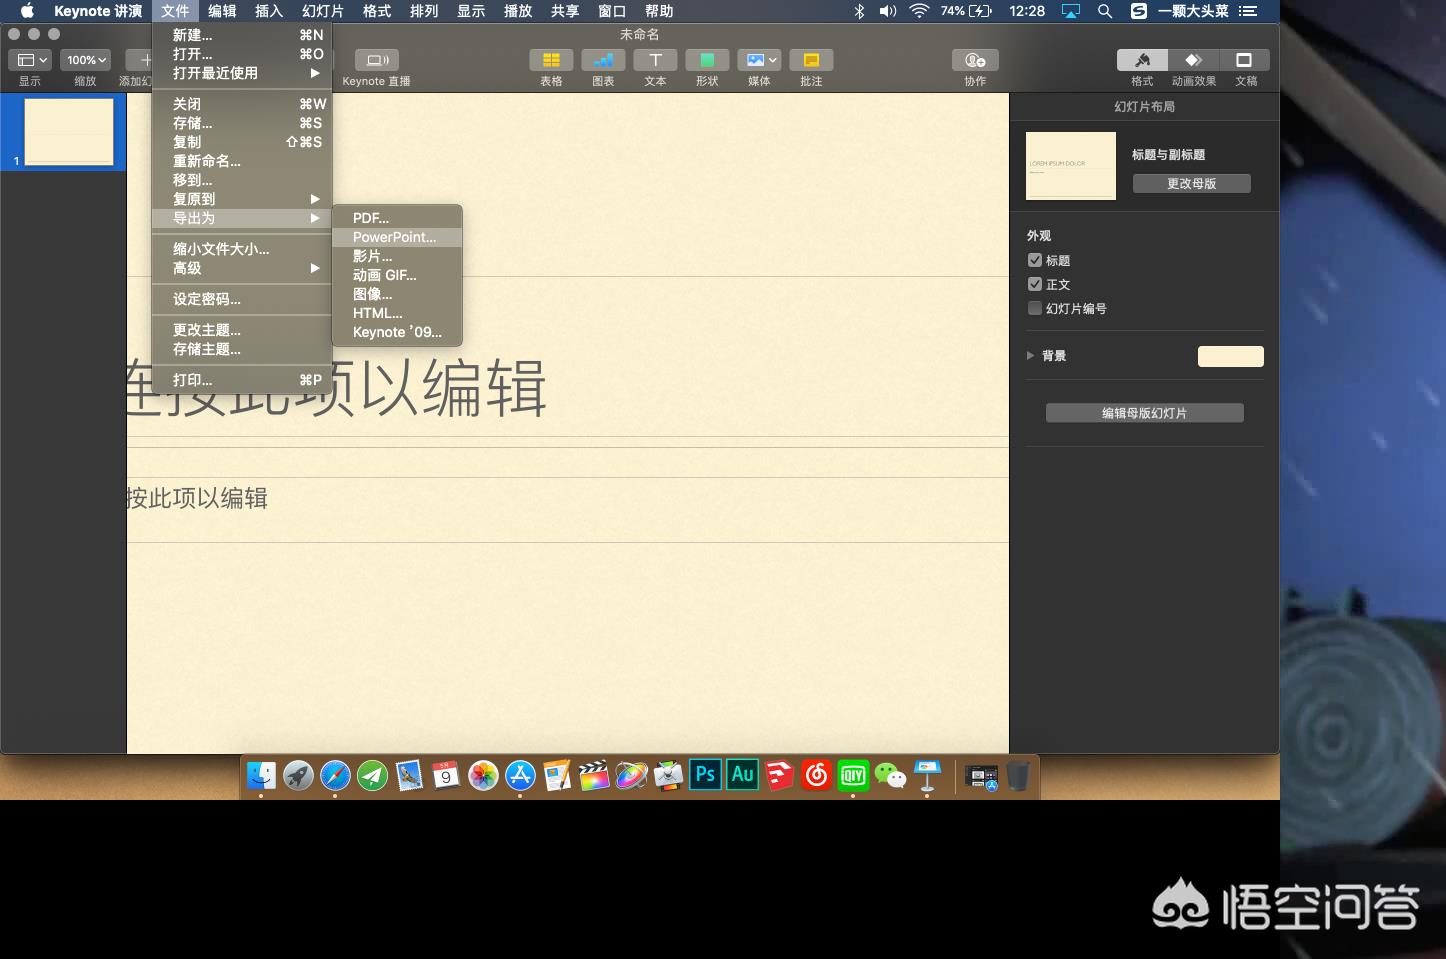The width and height of the screenshot is (1446, 959).
Task: Toggle the 正文 body checkbox
Action: 1035,284
